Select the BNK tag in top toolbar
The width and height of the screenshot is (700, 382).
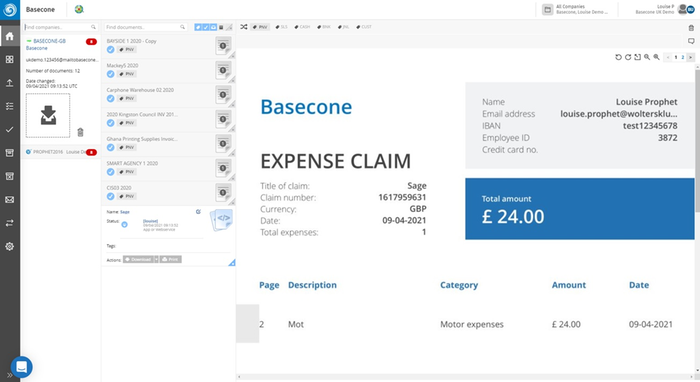324,27
